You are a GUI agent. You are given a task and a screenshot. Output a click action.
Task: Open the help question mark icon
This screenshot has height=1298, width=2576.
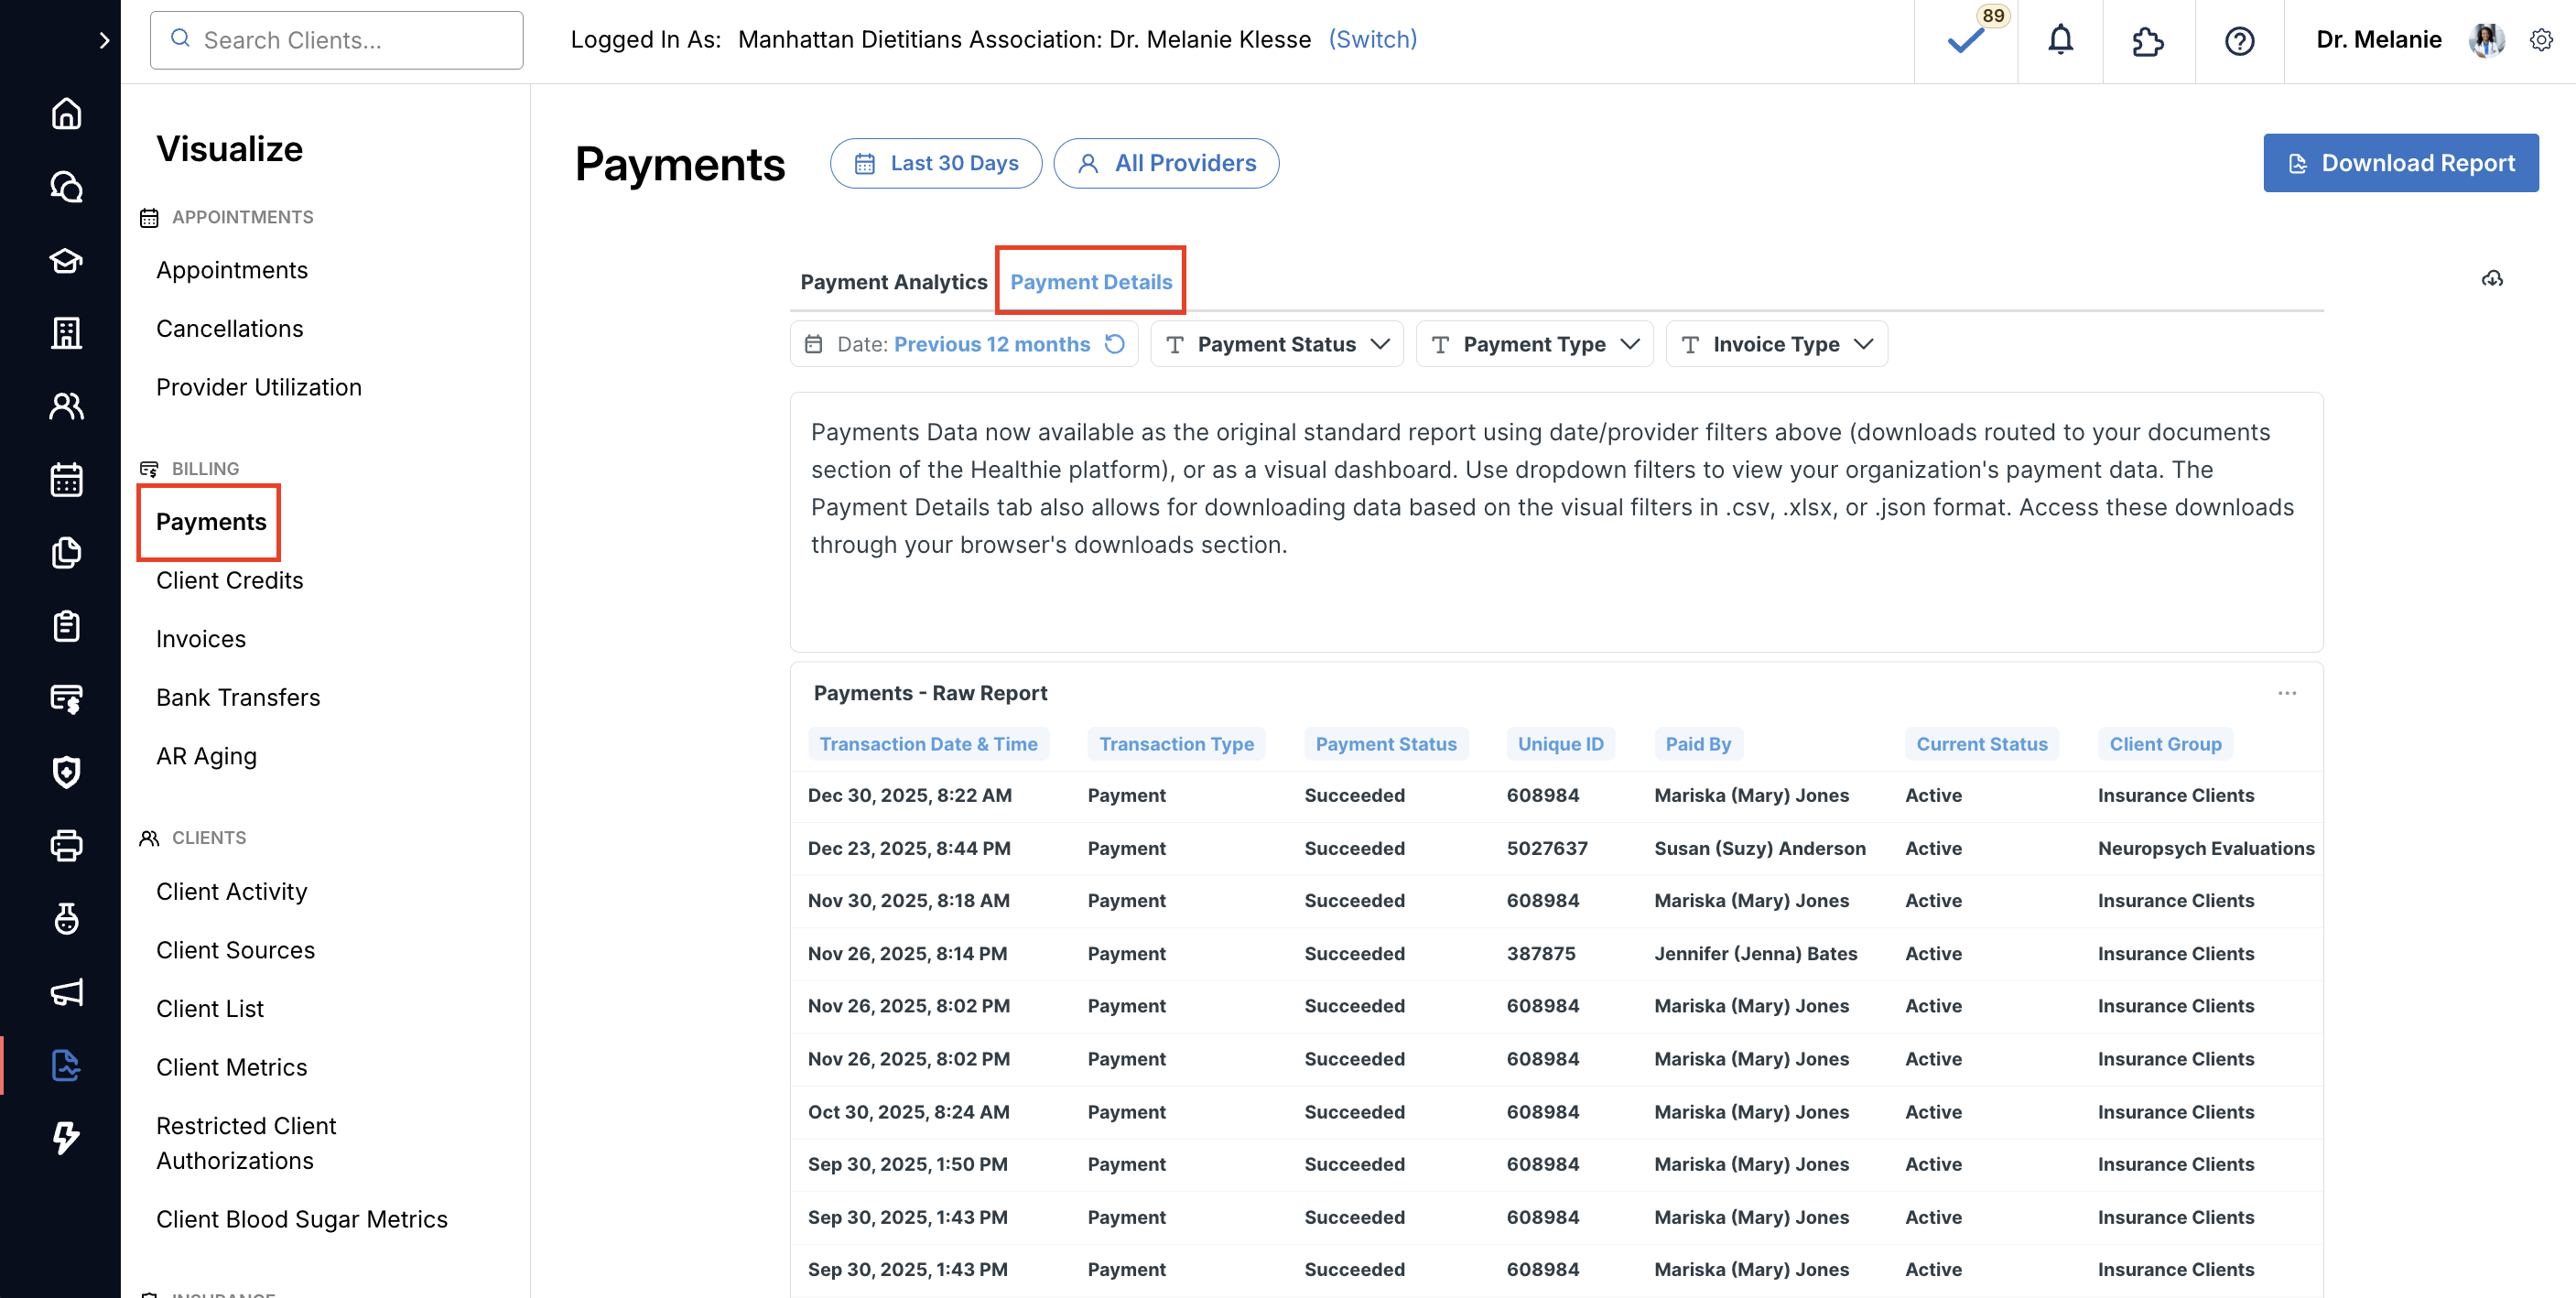pos(2239,40)
